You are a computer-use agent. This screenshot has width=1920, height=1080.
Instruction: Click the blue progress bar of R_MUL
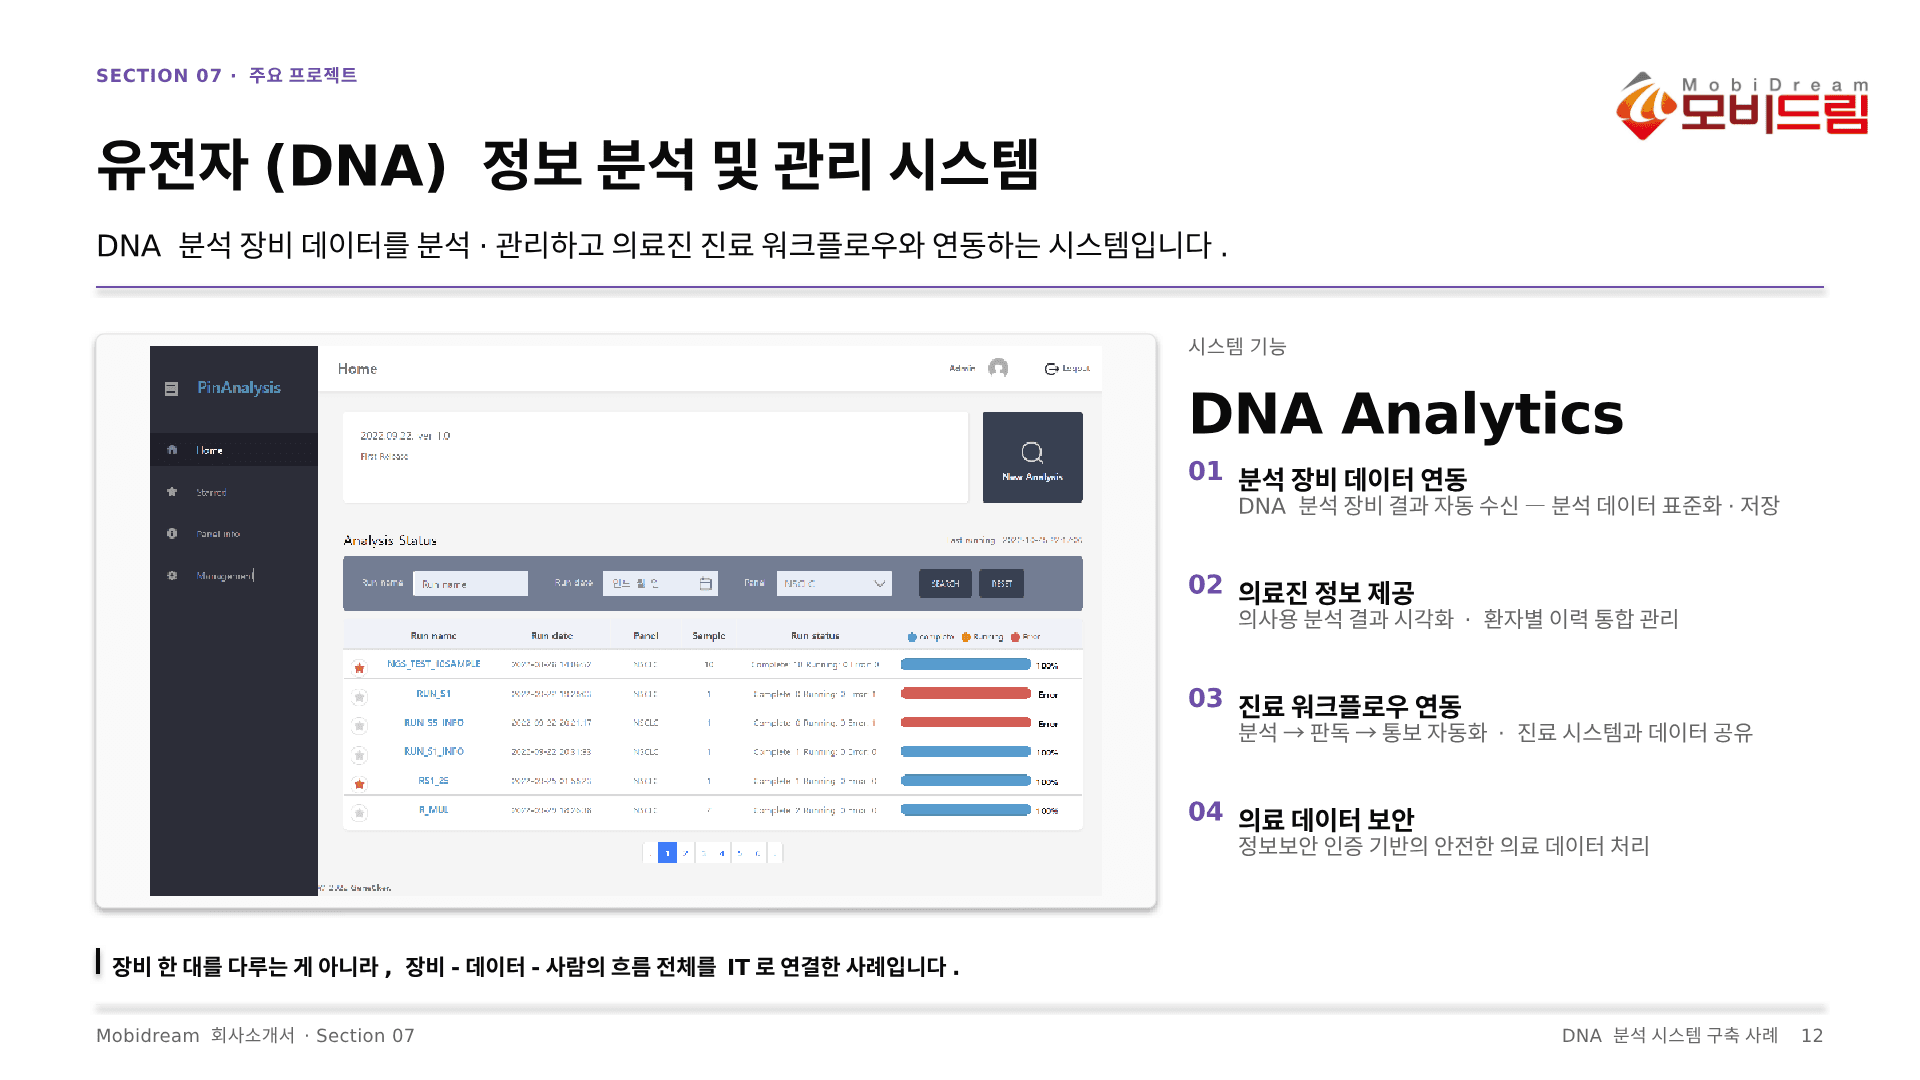point(965,810)
